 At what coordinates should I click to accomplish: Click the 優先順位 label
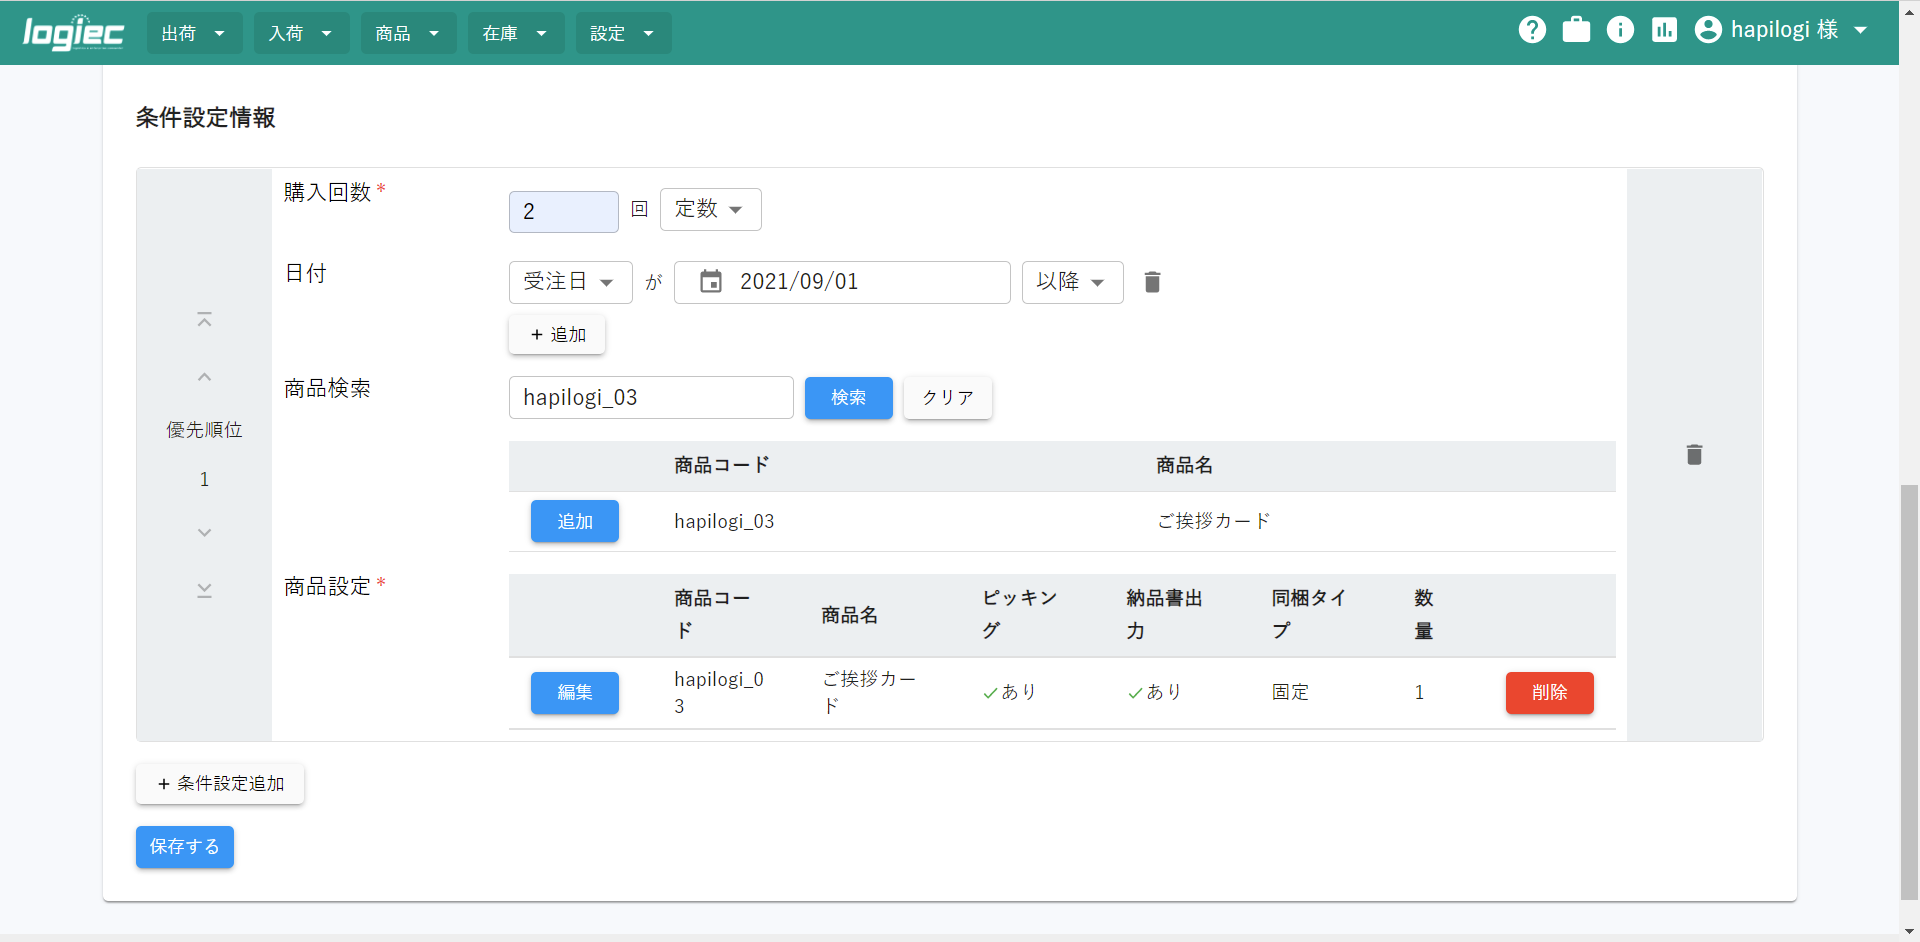point(204,430)
